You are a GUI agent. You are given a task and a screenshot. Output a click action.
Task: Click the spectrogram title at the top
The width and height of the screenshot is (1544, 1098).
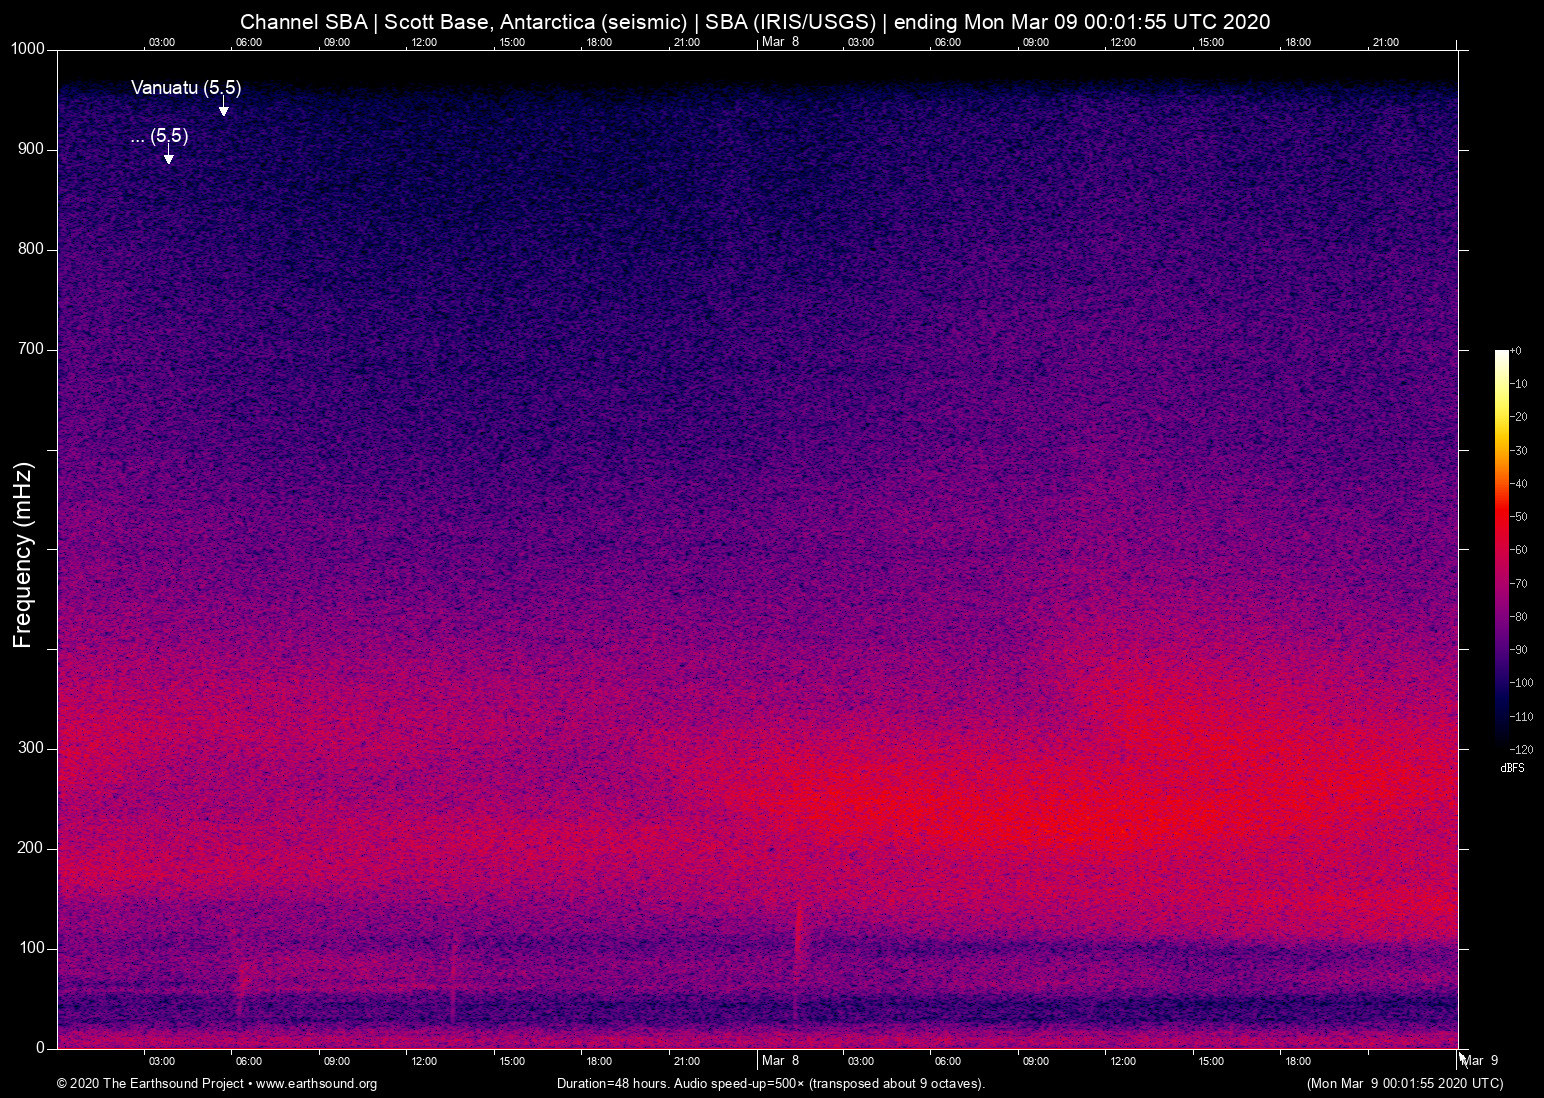click(x=755, y=22)
